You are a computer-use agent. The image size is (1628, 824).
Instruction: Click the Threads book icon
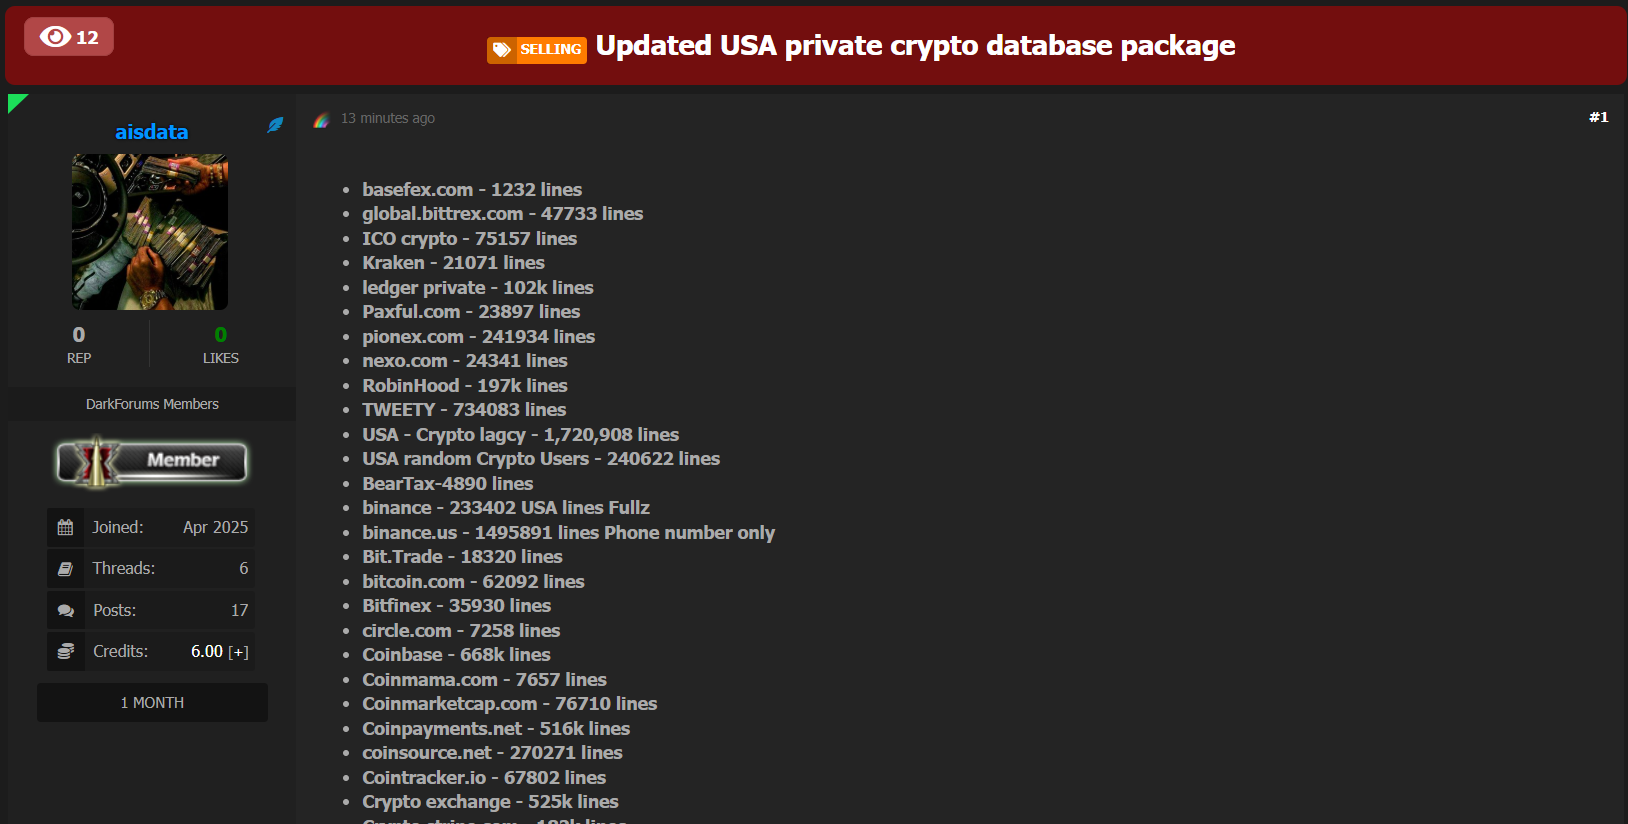(66, 569)
